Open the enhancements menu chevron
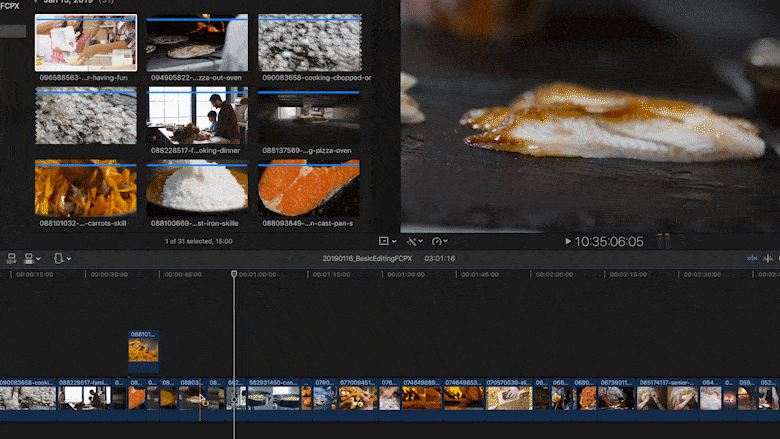 point(420,241)
